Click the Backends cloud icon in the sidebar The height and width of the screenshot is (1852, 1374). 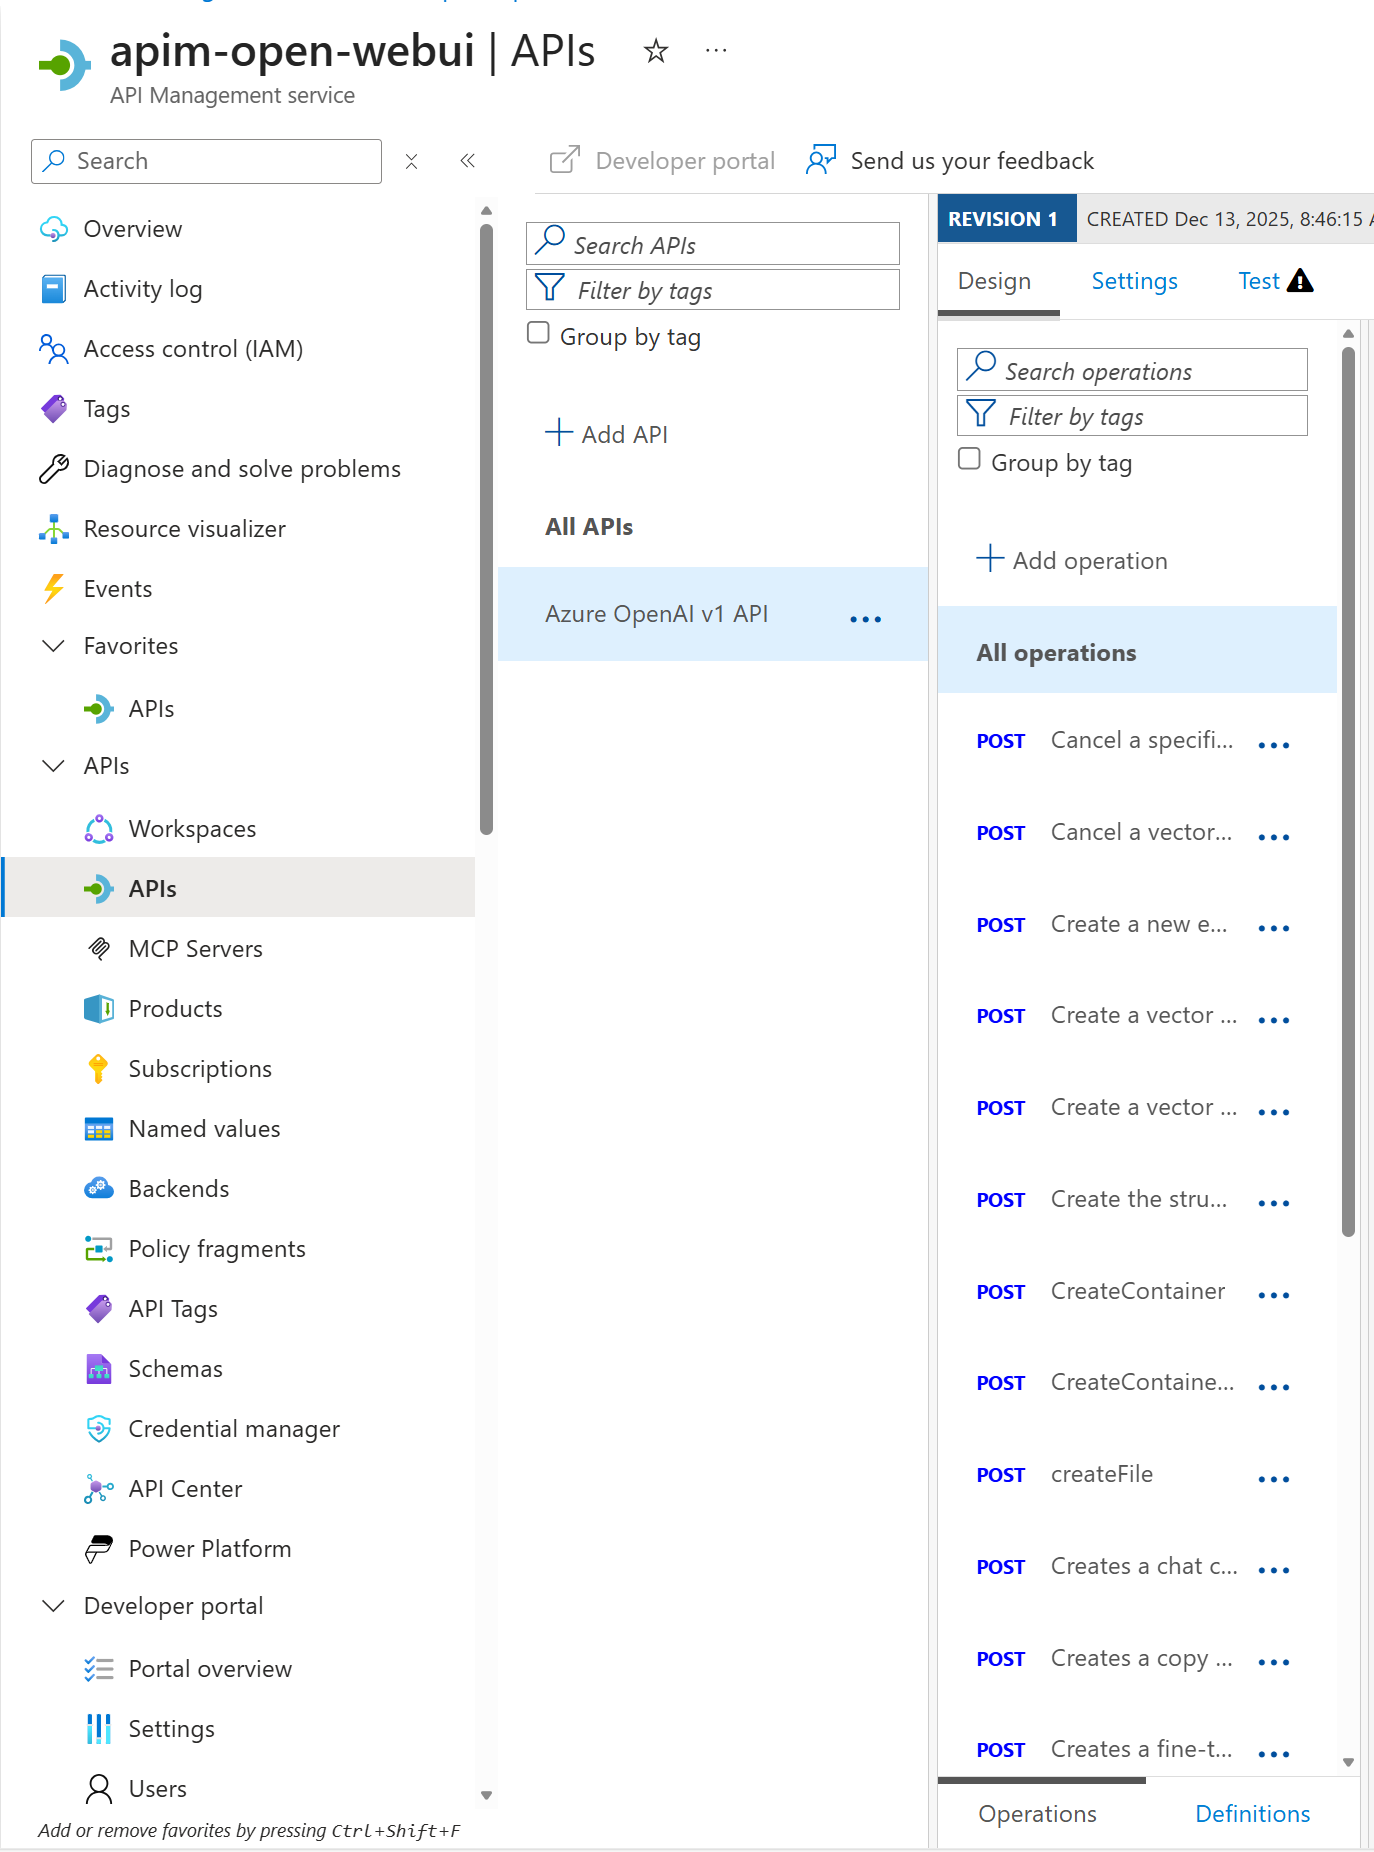click(99, 1189)
